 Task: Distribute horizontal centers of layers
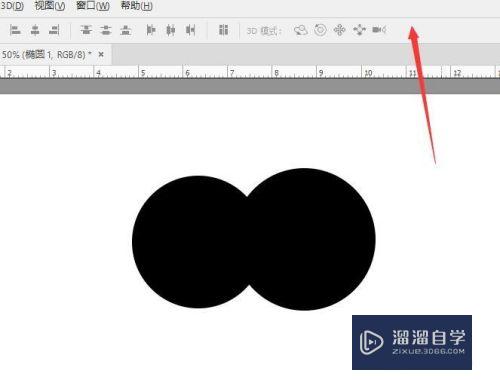pos(171,30)
